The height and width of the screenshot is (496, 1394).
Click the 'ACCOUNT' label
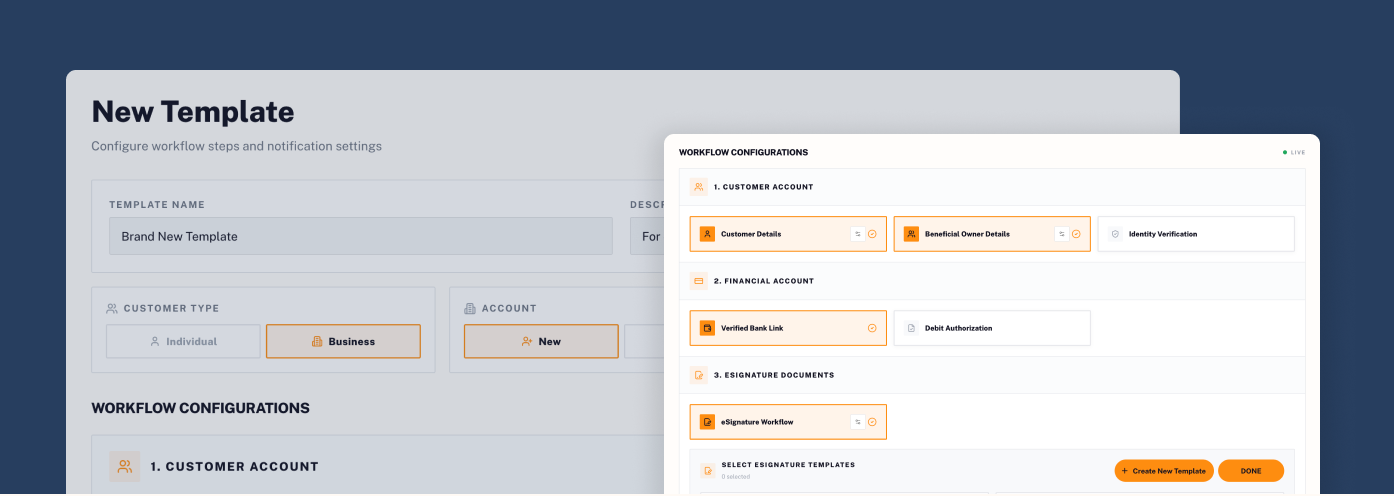509,309
